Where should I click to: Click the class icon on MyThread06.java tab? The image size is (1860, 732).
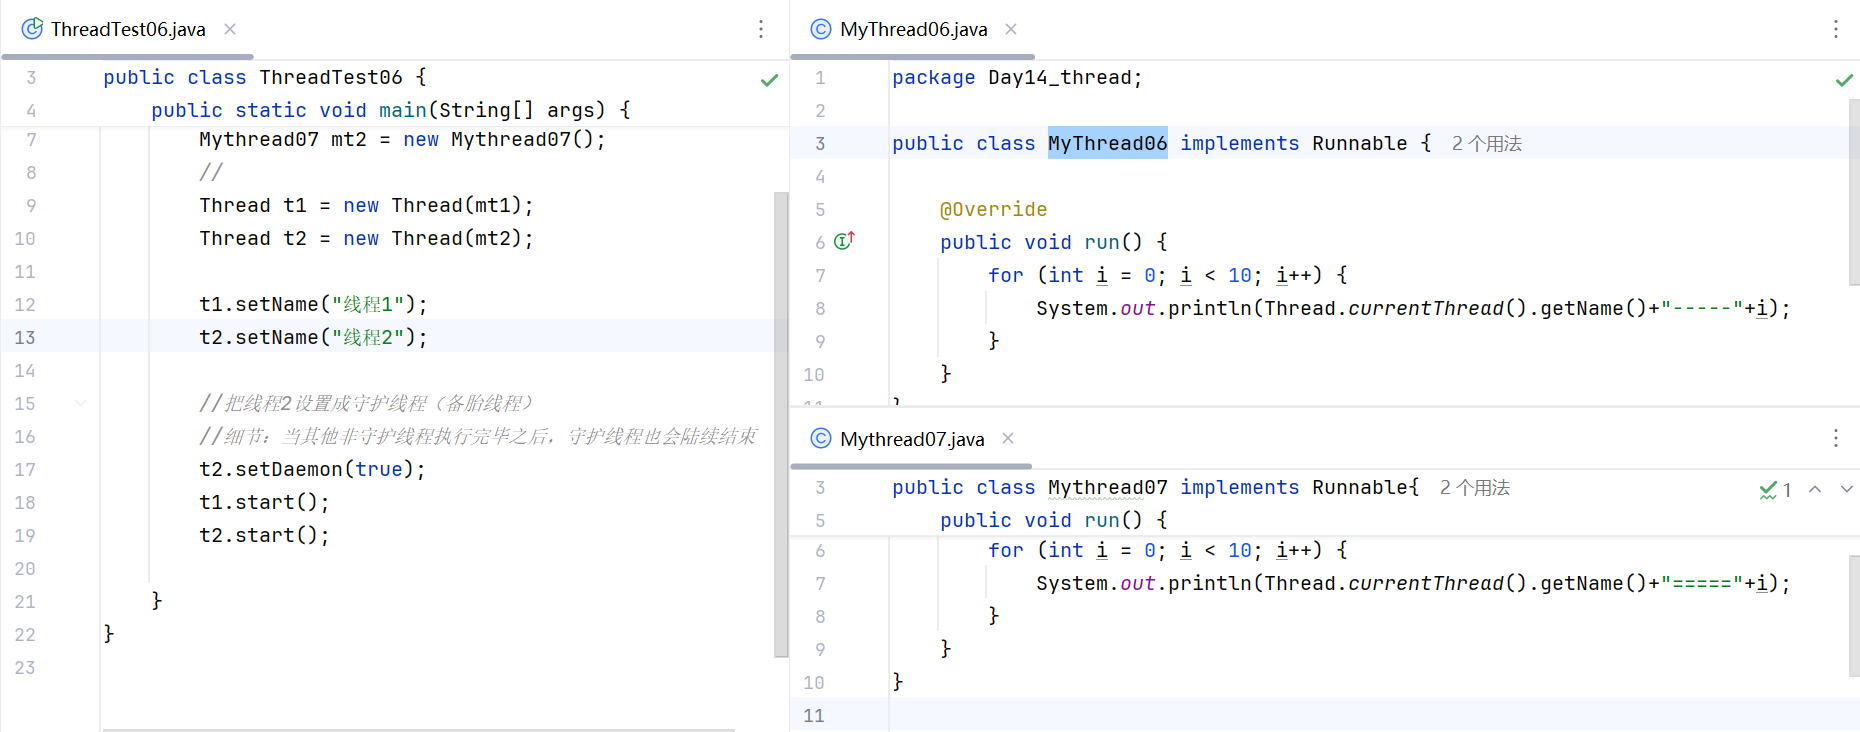tap(821, 29)
